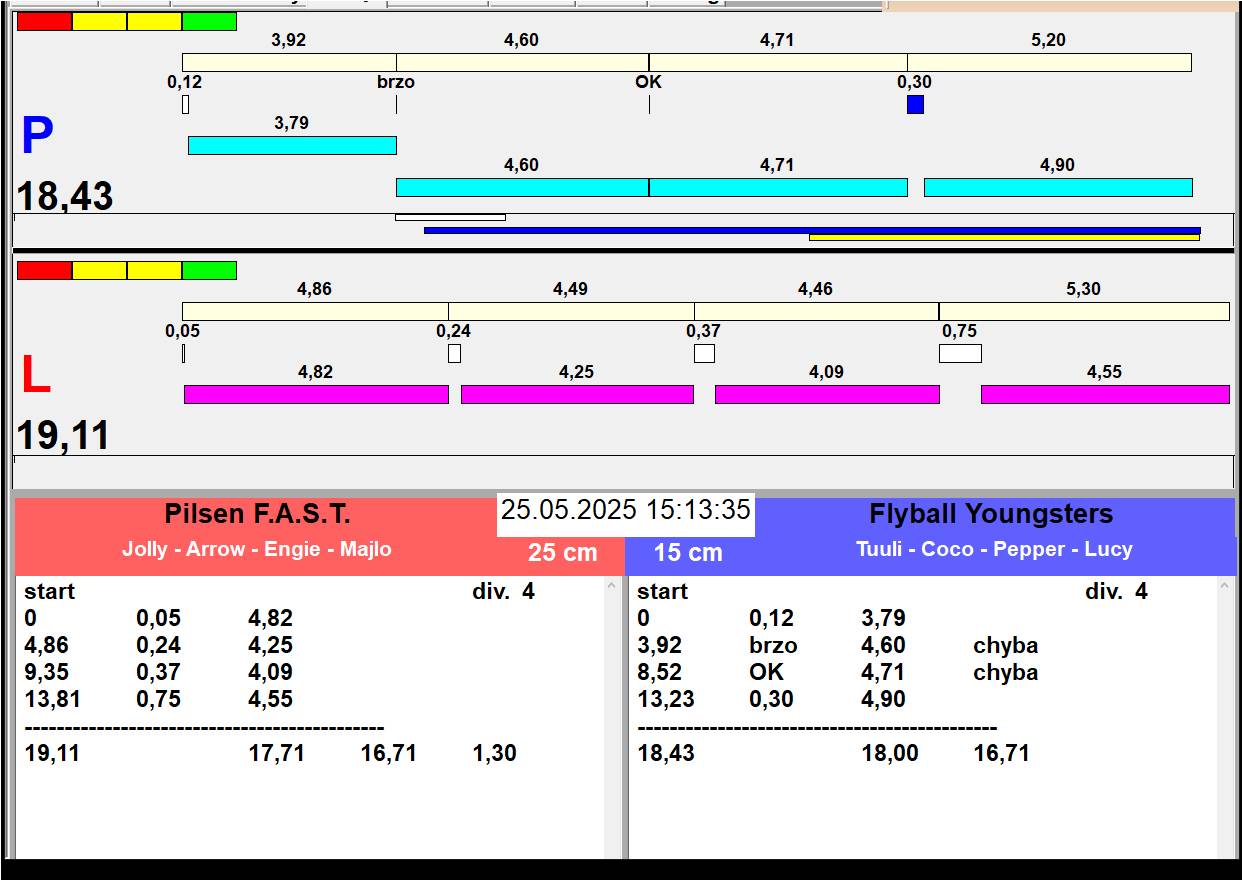Click the Flyball Youngsters team name
The height and width of the screenshot is (880, 1242).
(991, 514)
